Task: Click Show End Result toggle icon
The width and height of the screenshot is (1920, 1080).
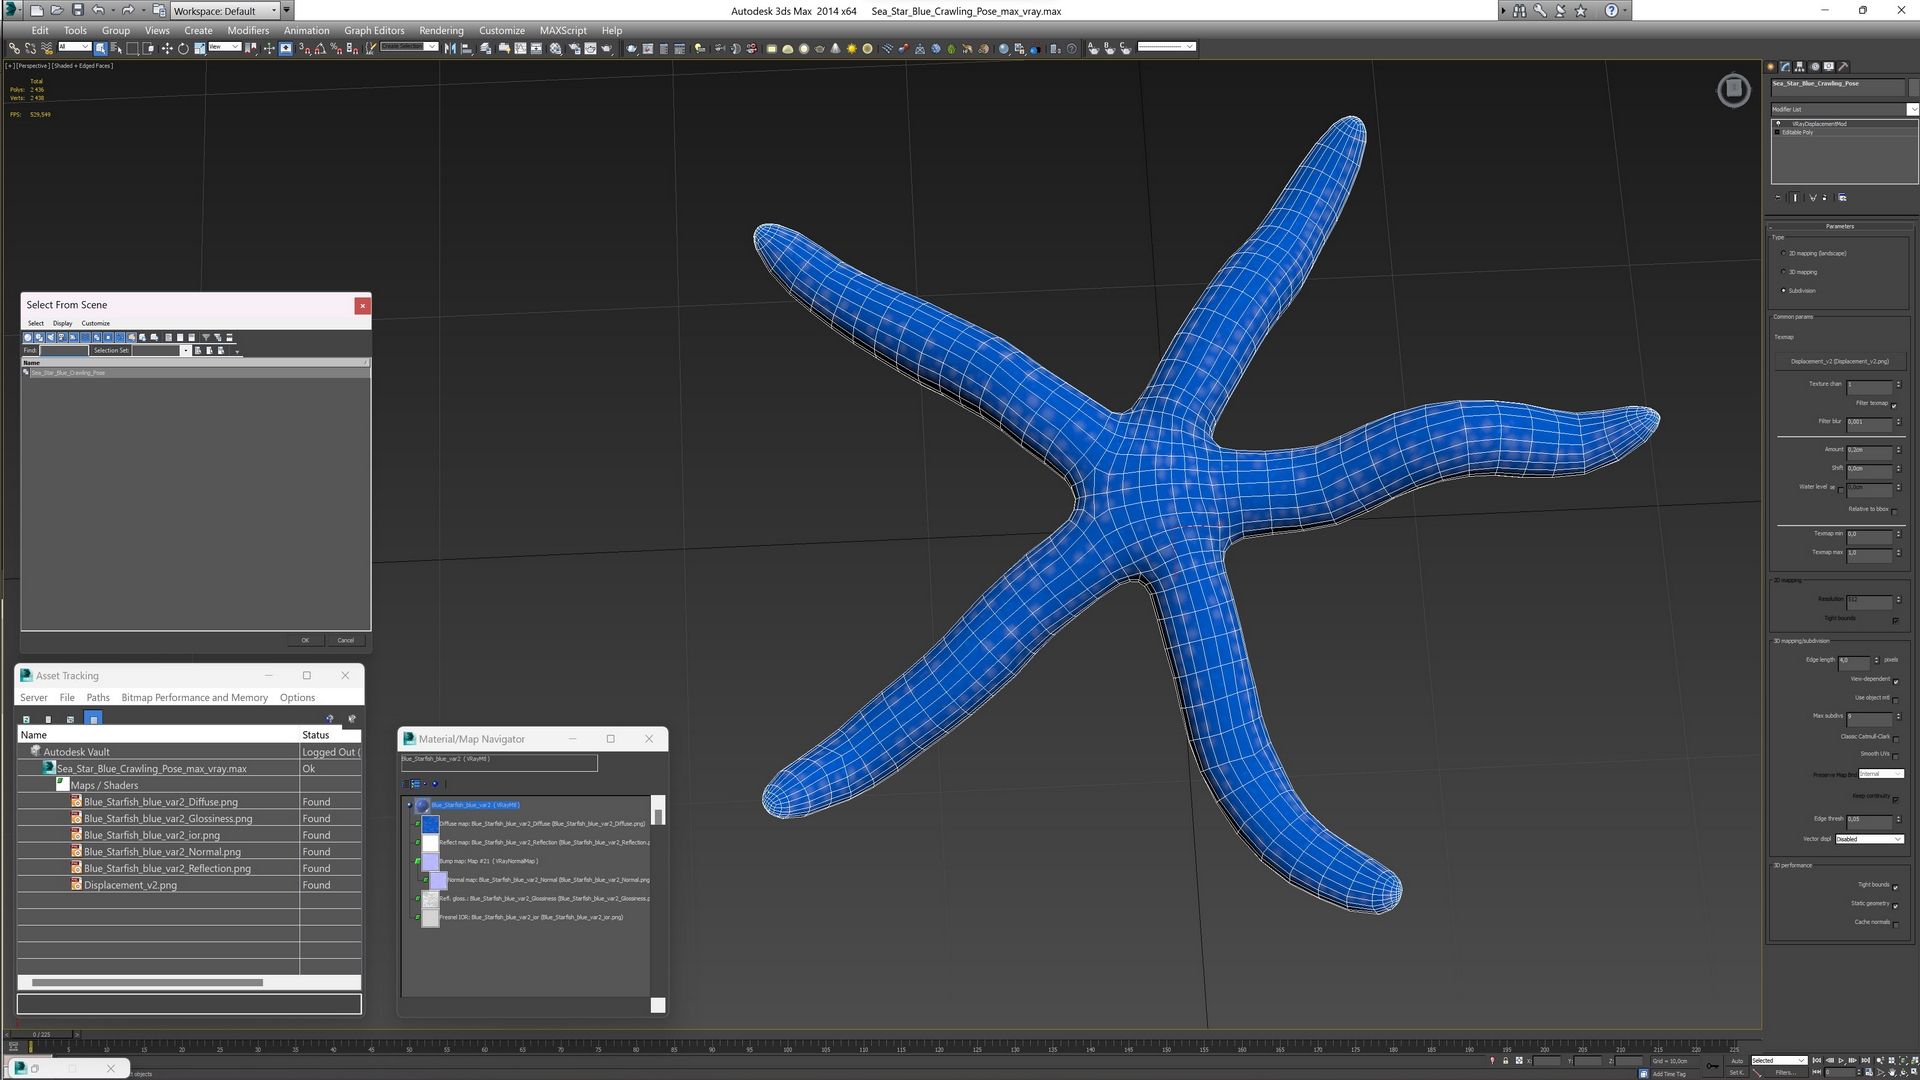Action: click(x=1796, y=198)
